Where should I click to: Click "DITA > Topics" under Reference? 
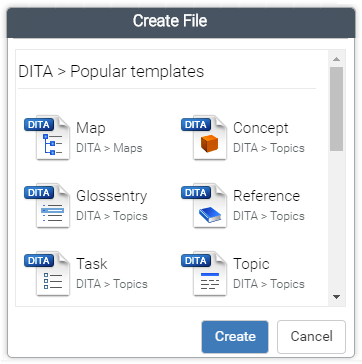269,216
